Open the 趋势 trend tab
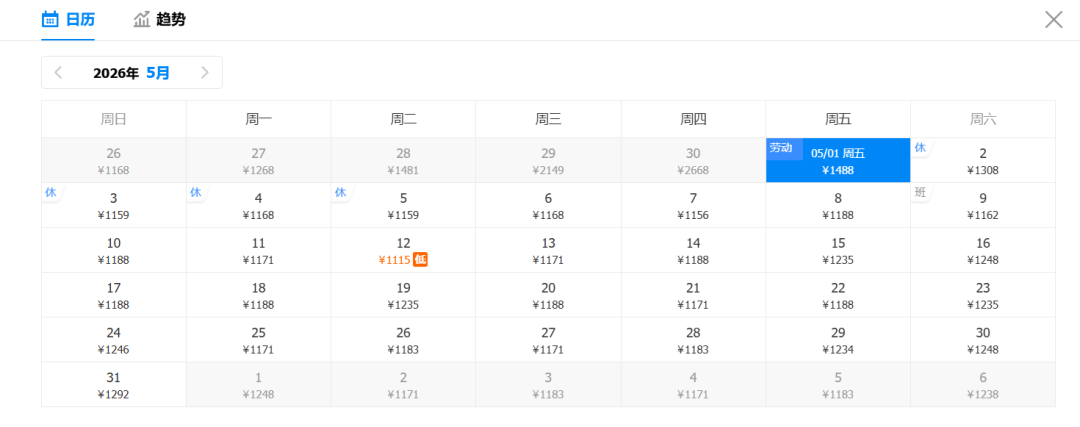Image resolution: width=1080 pixels, height=427 pixels. [159, 19]
